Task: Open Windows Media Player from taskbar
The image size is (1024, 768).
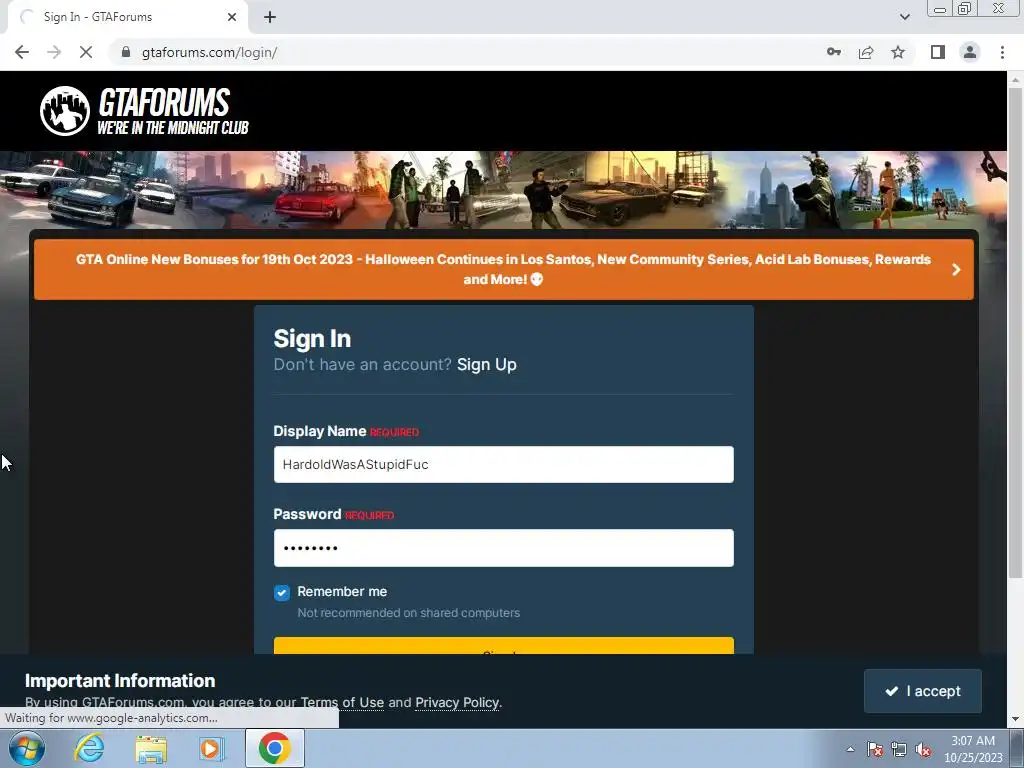Action: coord(210,748)
